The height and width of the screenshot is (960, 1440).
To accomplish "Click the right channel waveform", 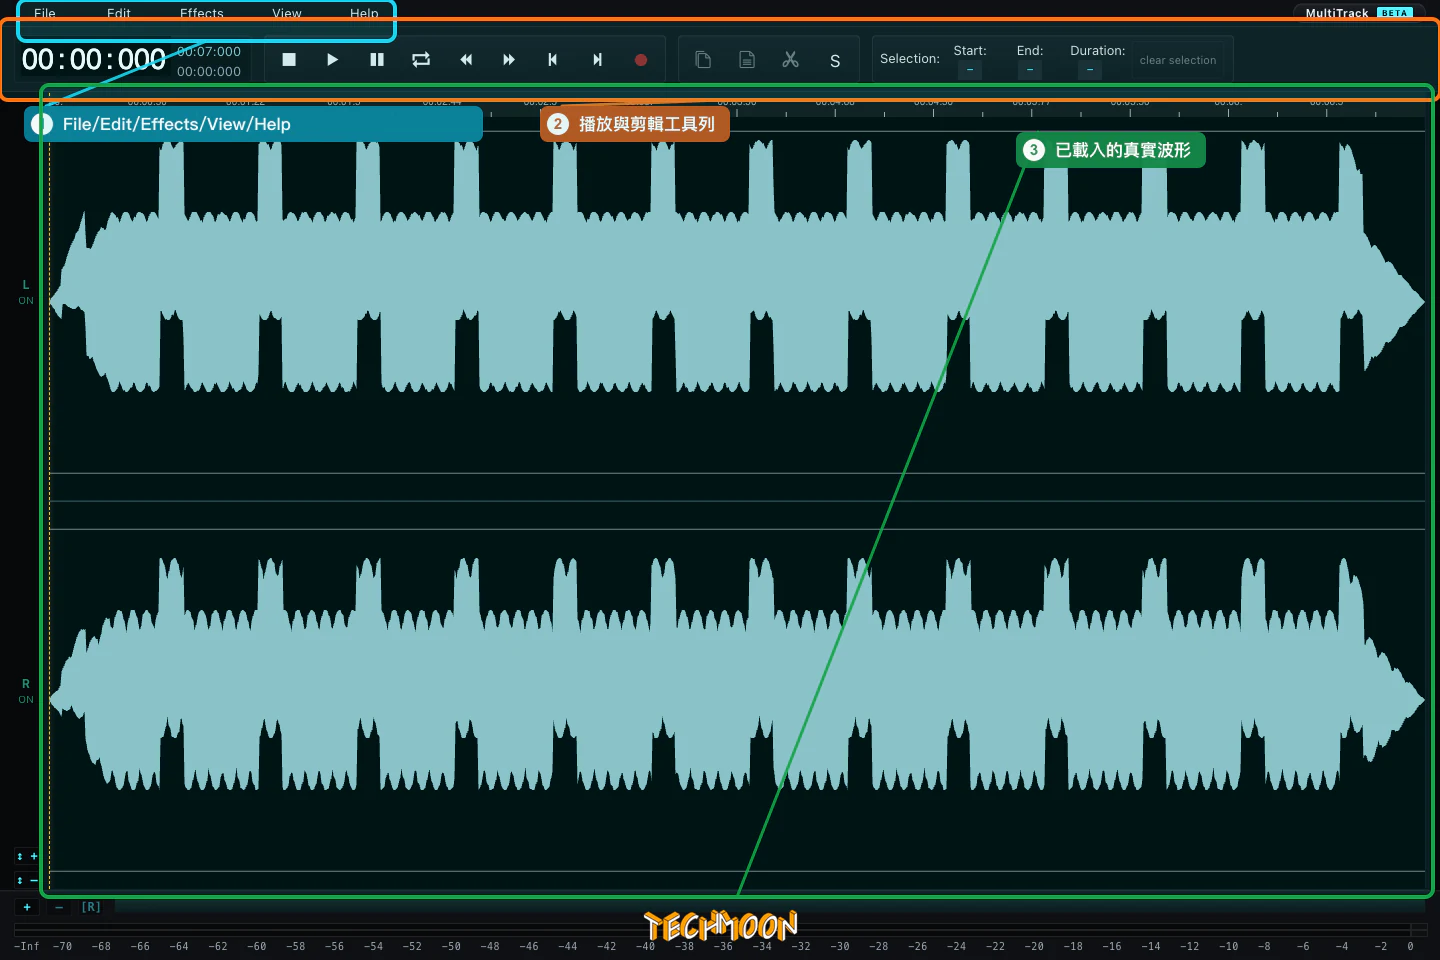I will click(x=737, y=700).
